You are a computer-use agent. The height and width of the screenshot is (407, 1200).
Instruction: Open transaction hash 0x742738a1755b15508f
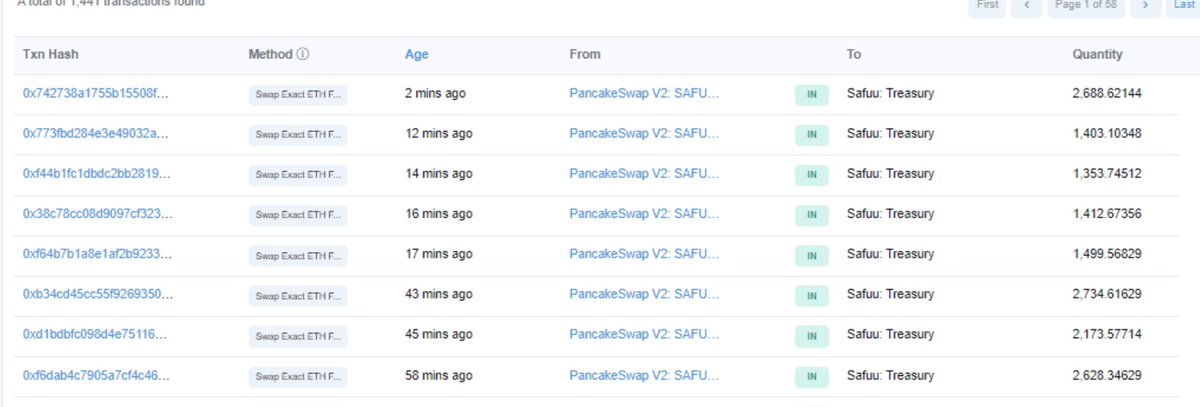click(96, 94)
